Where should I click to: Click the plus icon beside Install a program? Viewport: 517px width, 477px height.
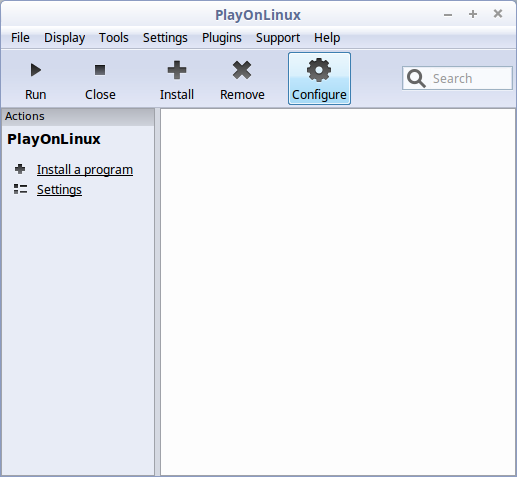pos(20,169)
